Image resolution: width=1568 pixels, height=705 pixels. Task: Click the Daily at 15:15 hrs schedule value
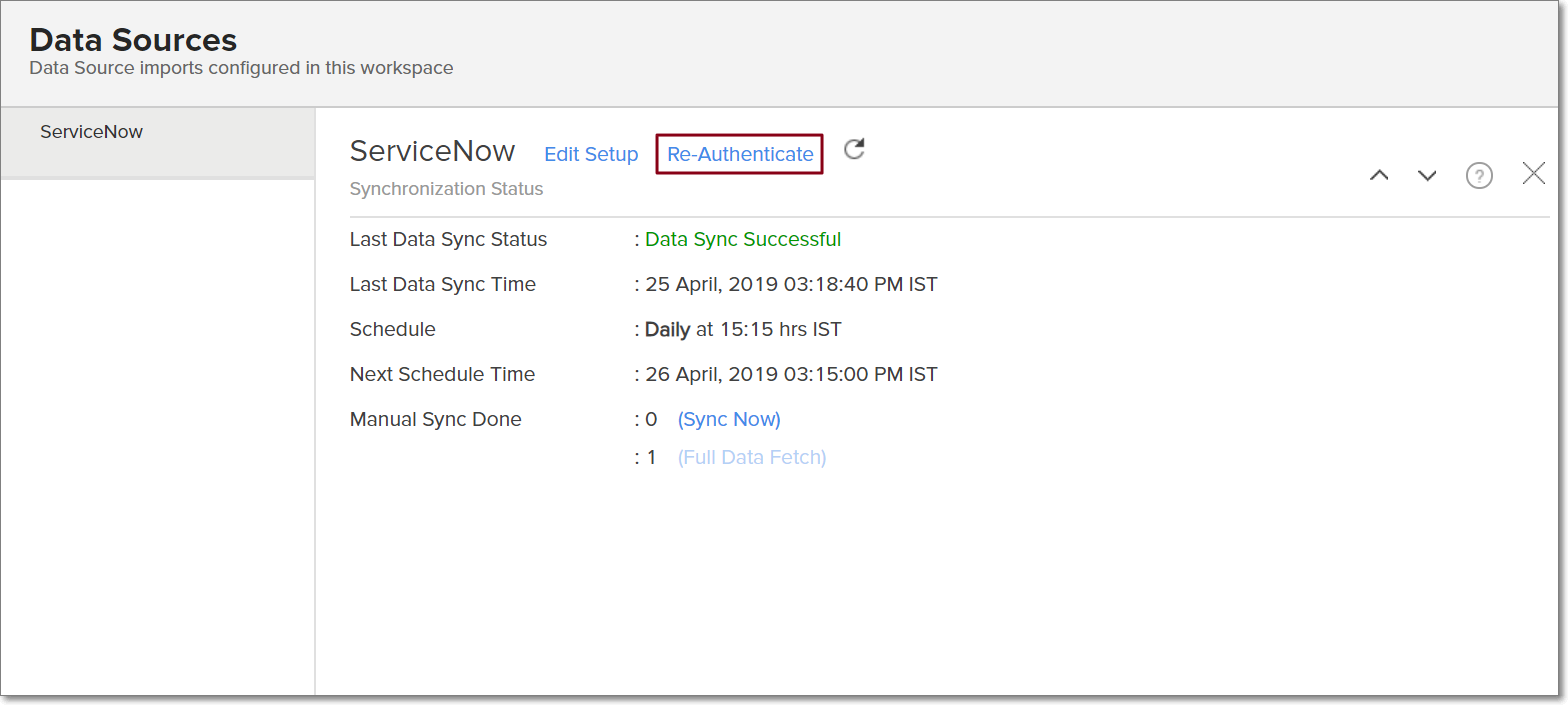point(743,329)
